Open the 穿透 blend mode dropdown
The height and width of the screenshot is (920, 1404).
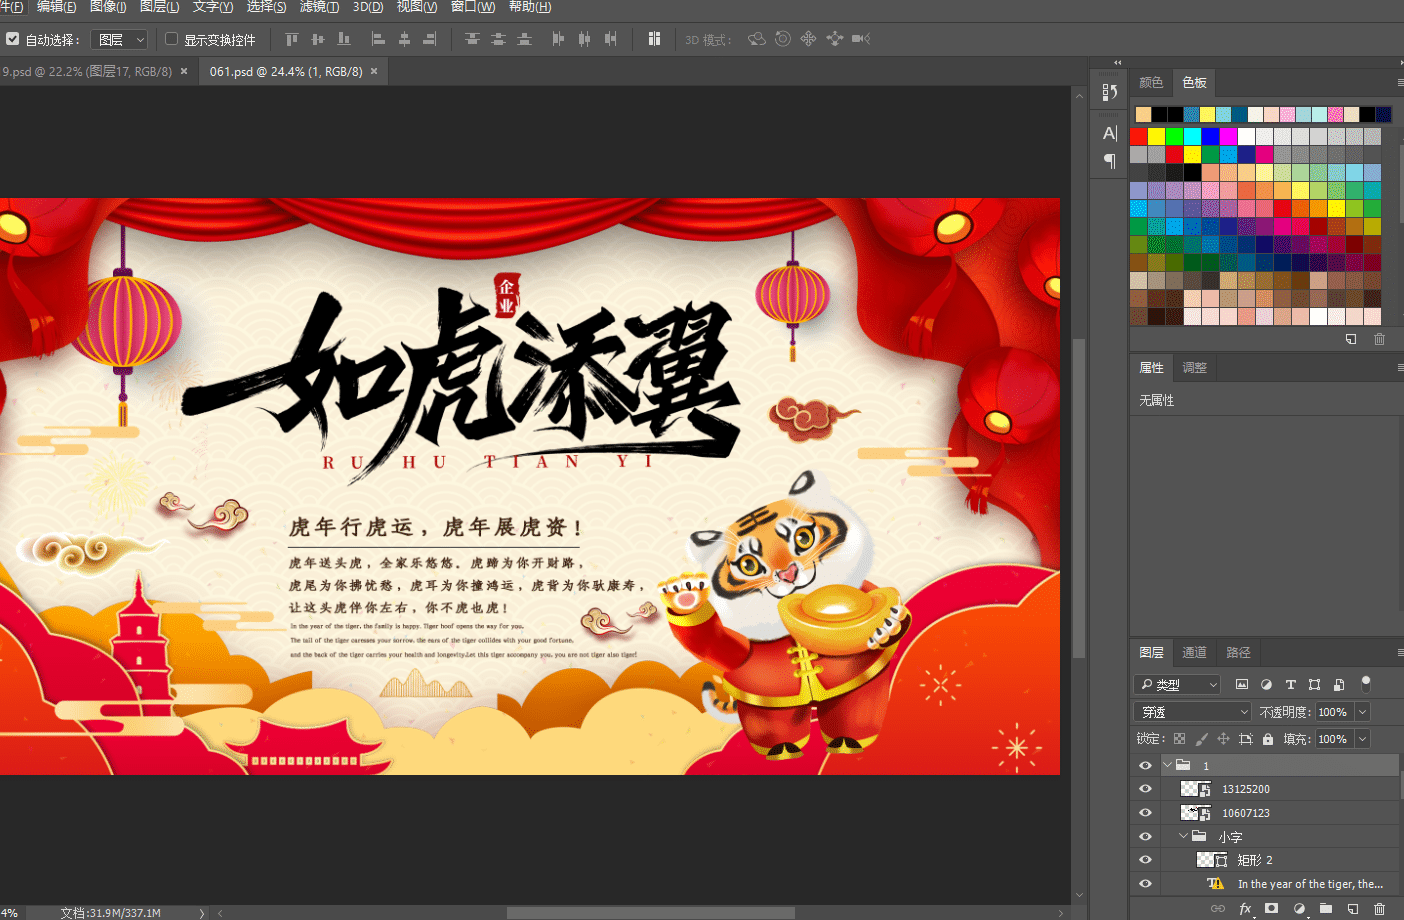pyautogui.click(x=1192, y=712)
